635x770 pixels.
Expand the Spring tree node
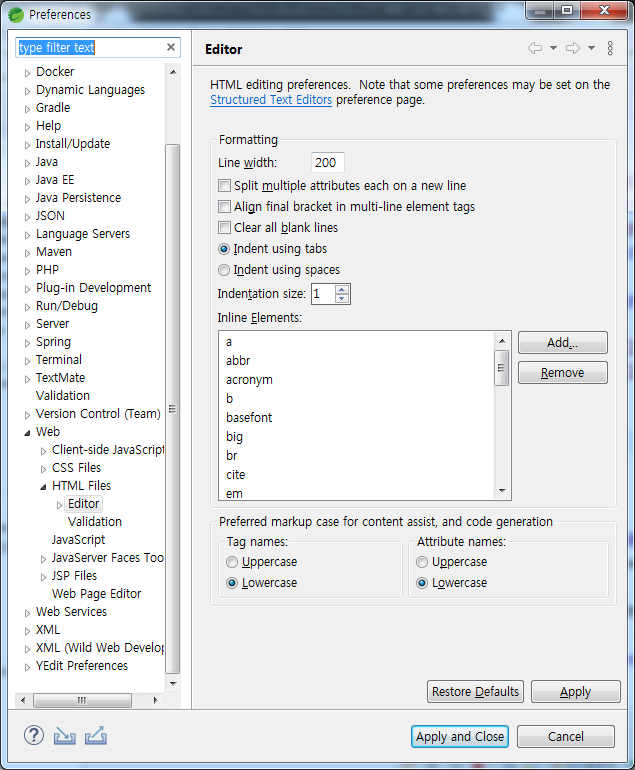tap(28, 343)
